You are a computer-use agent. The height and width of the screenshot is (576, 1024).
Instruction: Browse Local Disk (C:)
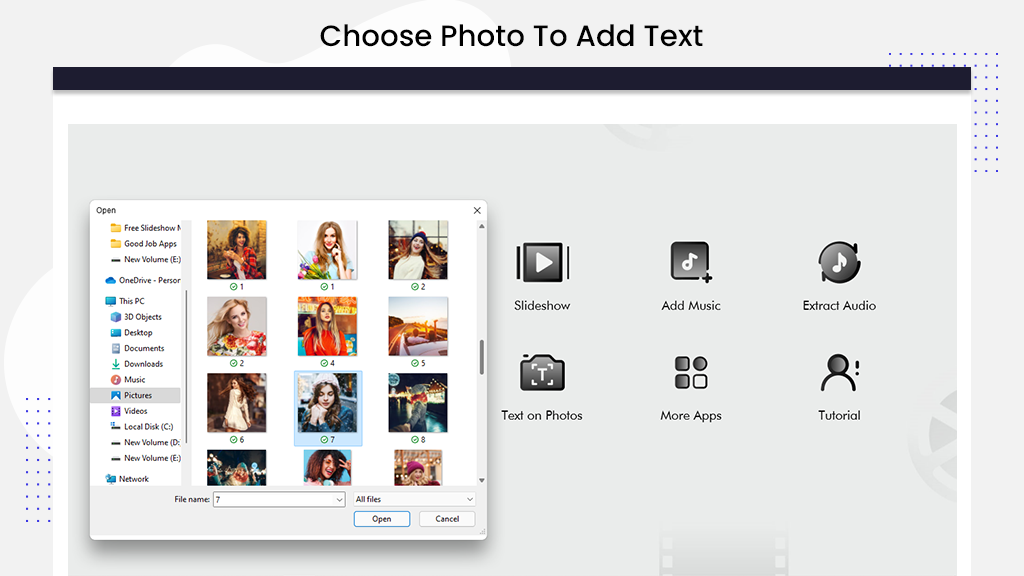click(142, 426)
